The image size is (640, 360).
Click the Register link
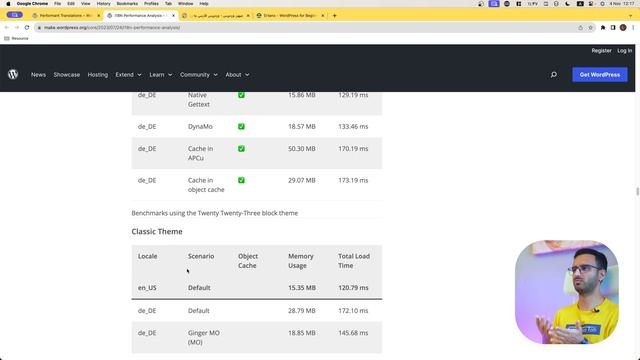601,51
